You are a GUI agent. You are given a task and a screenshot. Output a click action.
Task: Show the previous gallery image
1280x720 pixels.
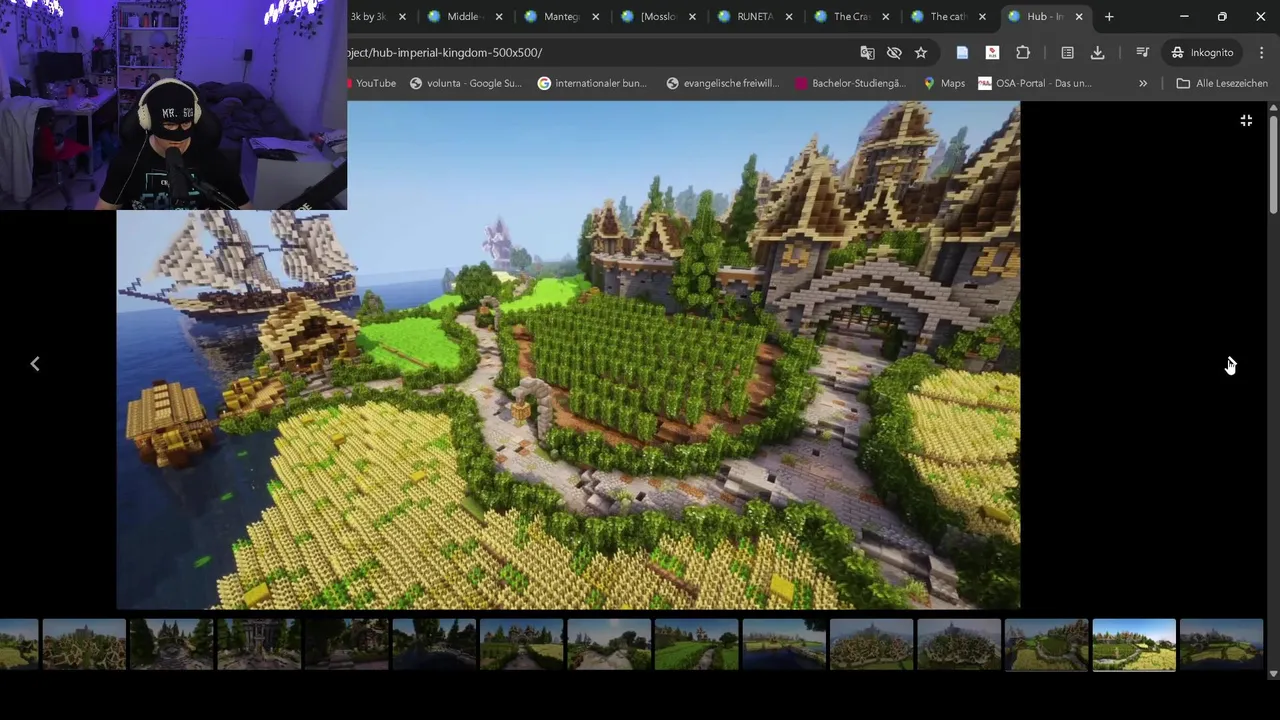tap(35, 364)
